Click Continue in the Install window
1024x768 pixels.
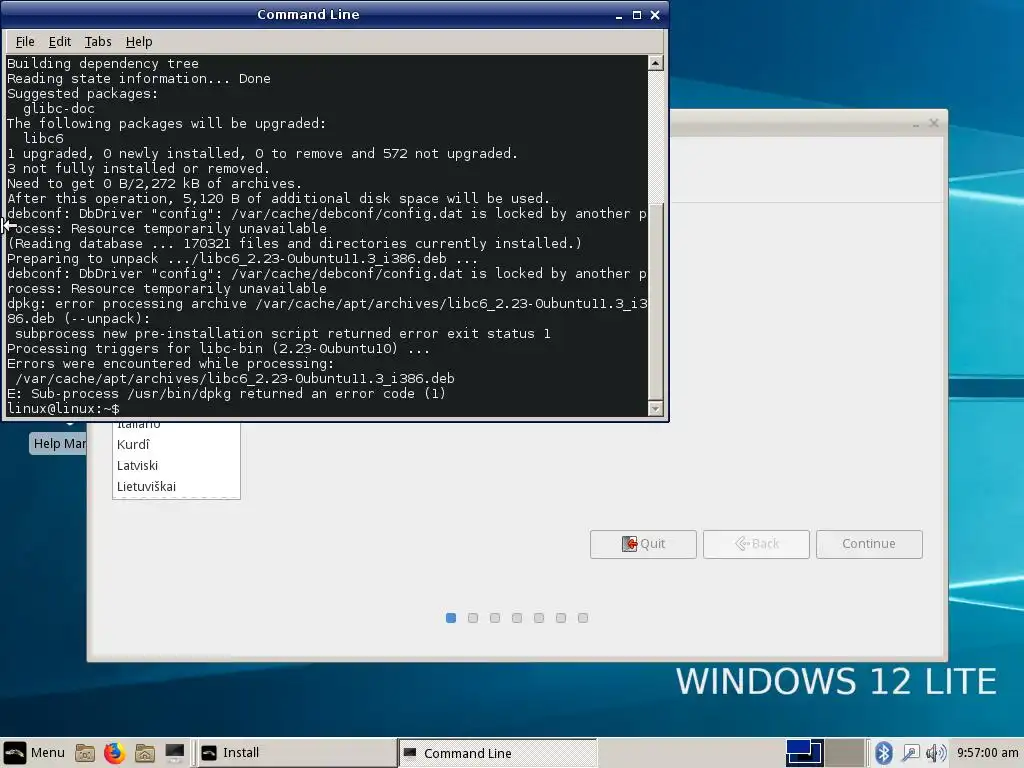coord(869,544)
